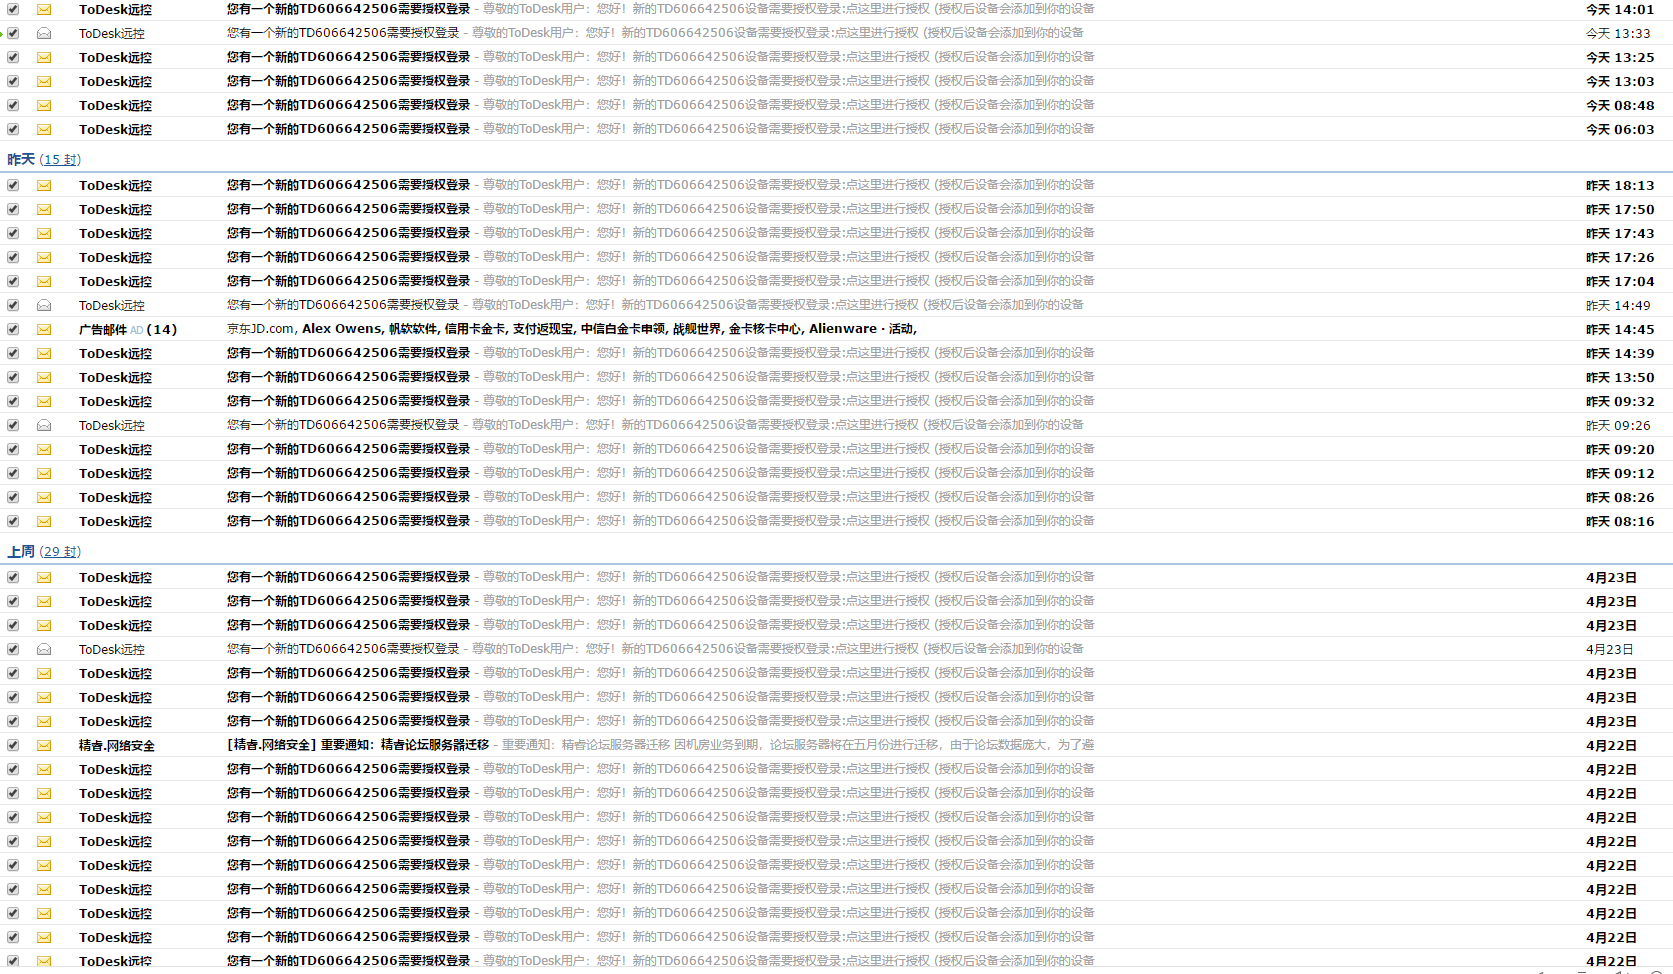Click the 今天 13:33 timestamp
The width and height of the screenshot is (1673, 974).
click(1618, 33)
